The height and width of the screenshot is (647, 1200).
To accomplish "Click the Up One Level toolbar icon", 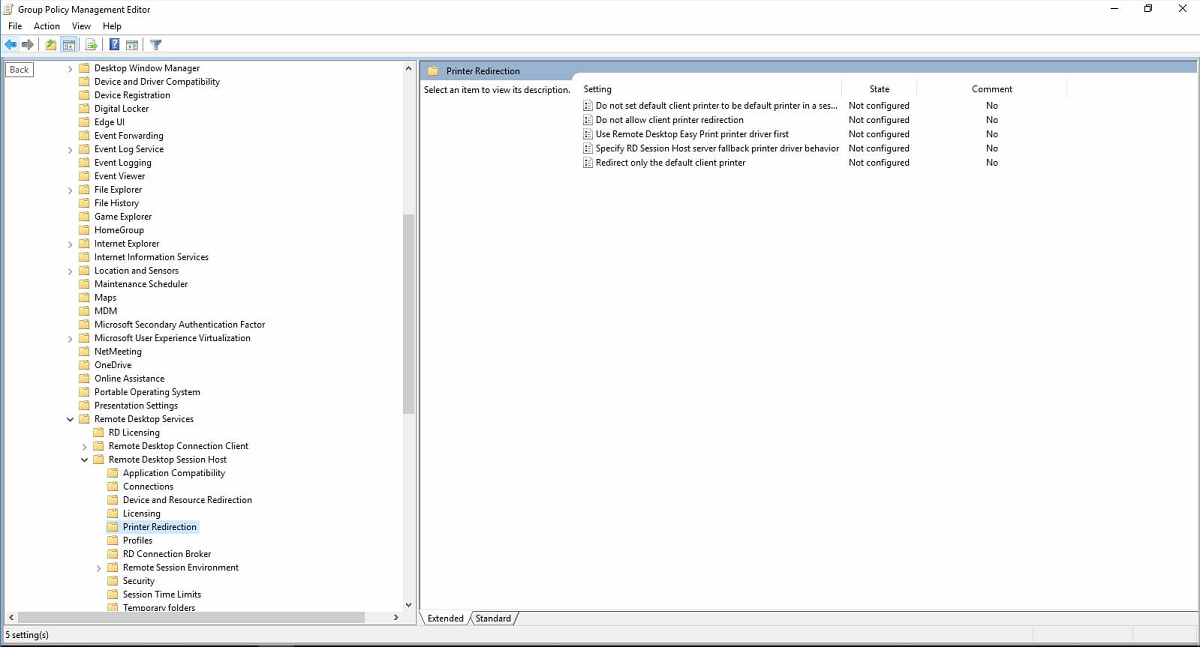I will (49, 44).
